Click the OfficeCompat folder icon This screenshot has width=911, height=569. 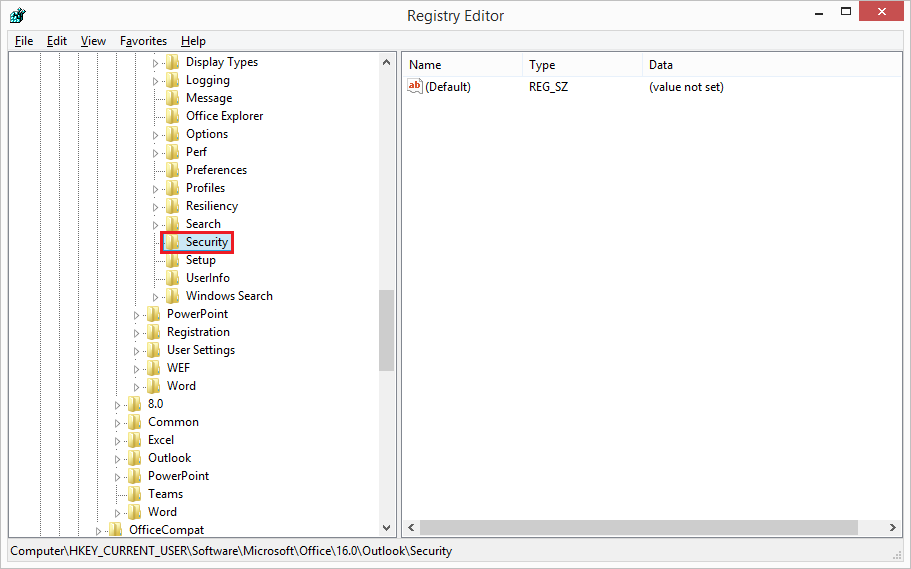[116, 530]
